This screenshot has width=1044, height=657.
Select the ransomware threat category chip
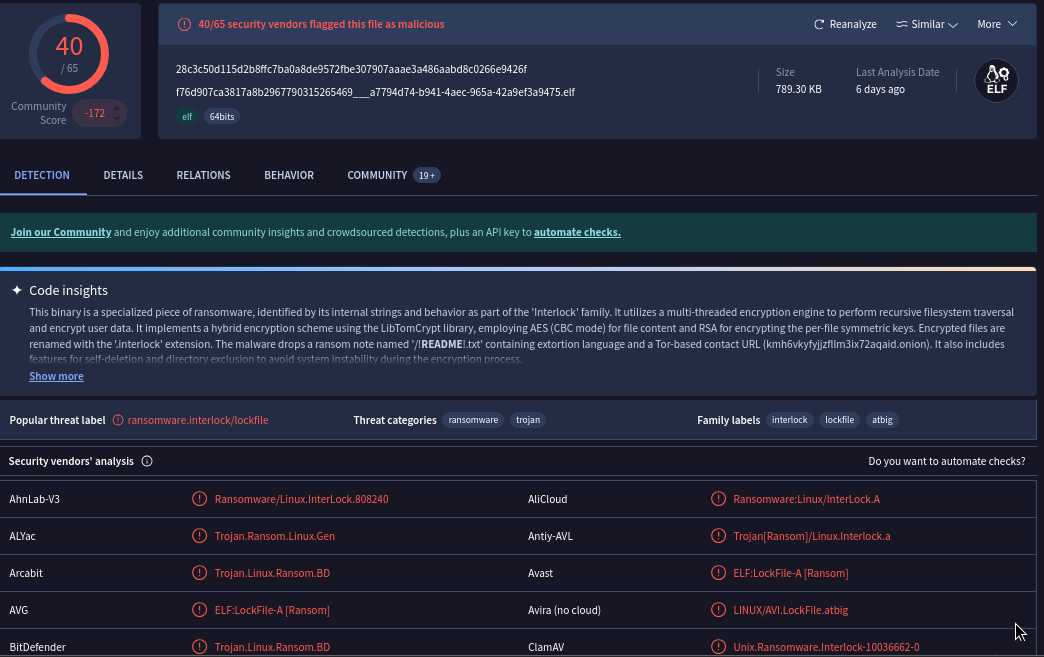tap(473, 420)
